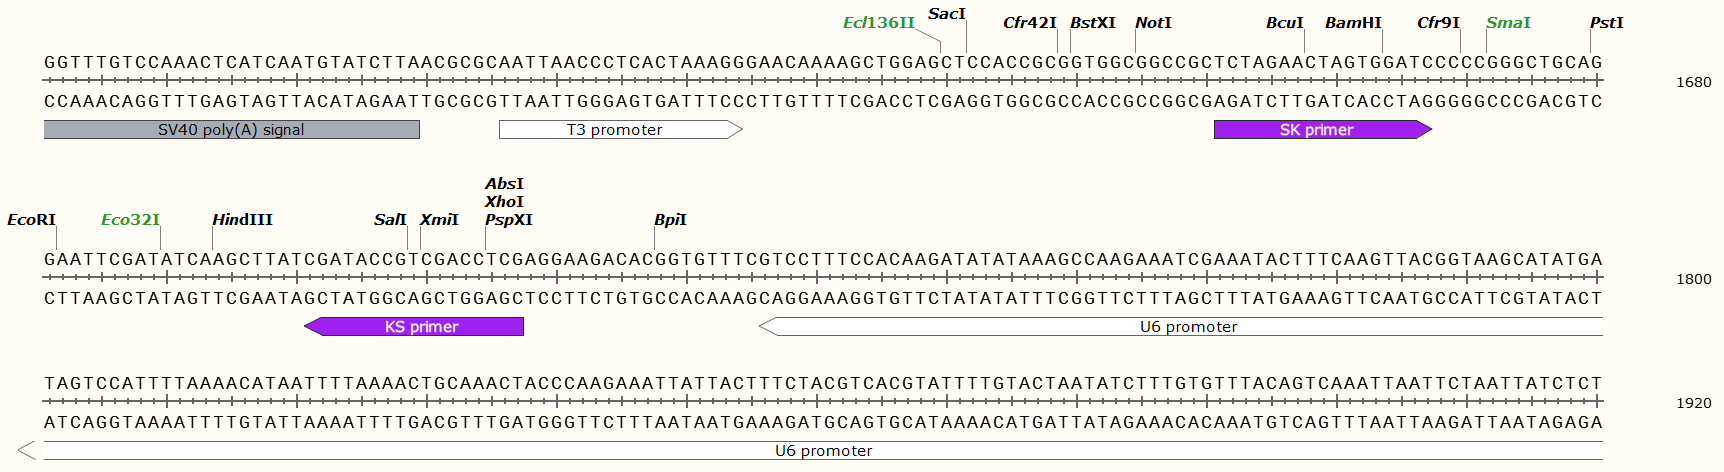Click the NotI enzyme label
Image resolution: width=1724 pixels, height=472 pixels.
[1153, 23]
